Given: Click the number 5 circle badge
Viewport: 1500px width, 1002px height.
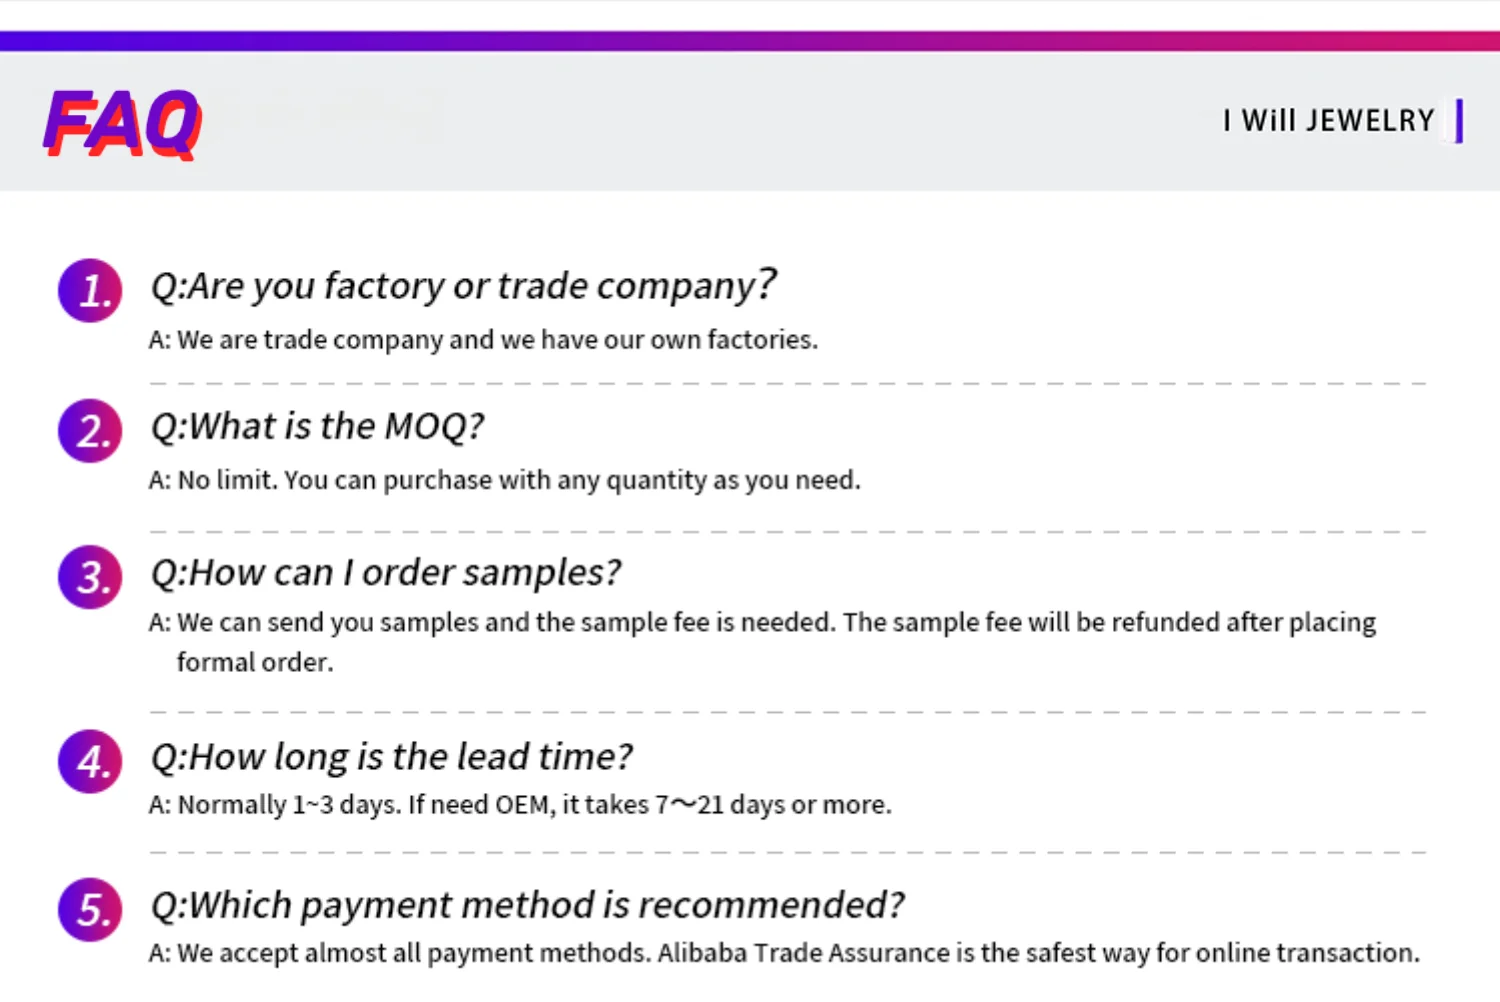Looking at the screenshot, I should tap(90, 909).
